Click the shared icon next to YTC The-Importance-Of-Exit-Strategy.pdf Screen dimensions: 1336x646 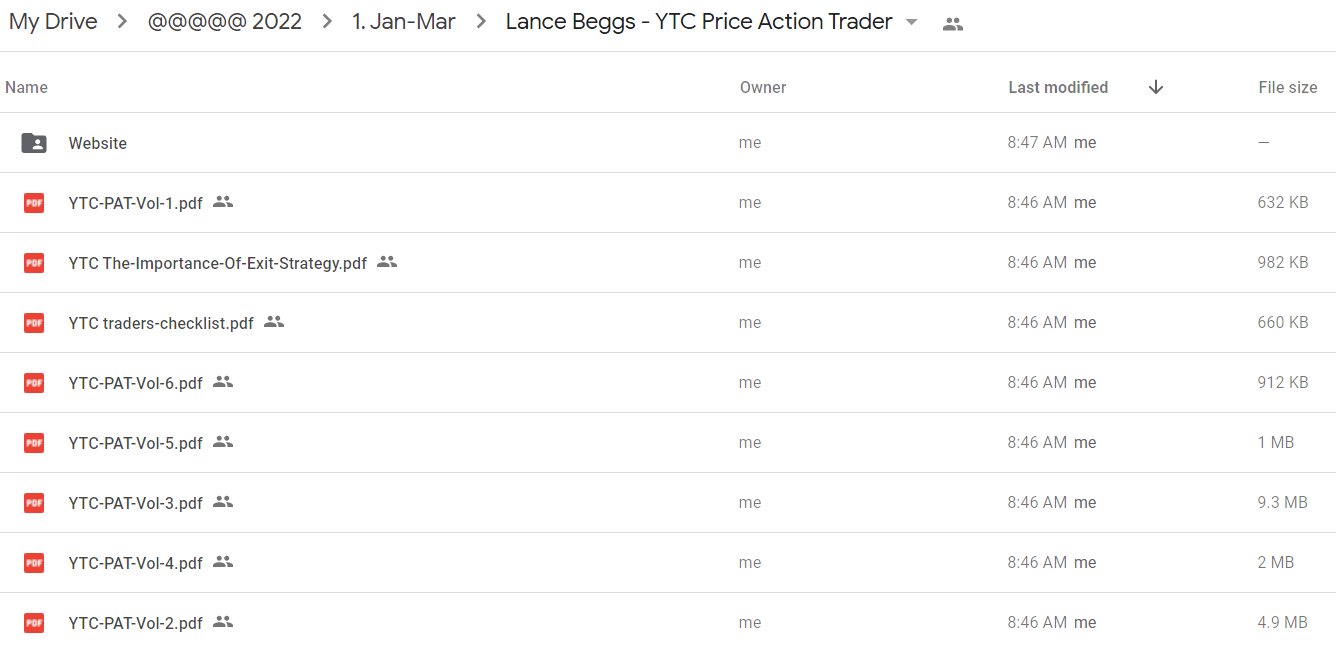pos(387,262)
